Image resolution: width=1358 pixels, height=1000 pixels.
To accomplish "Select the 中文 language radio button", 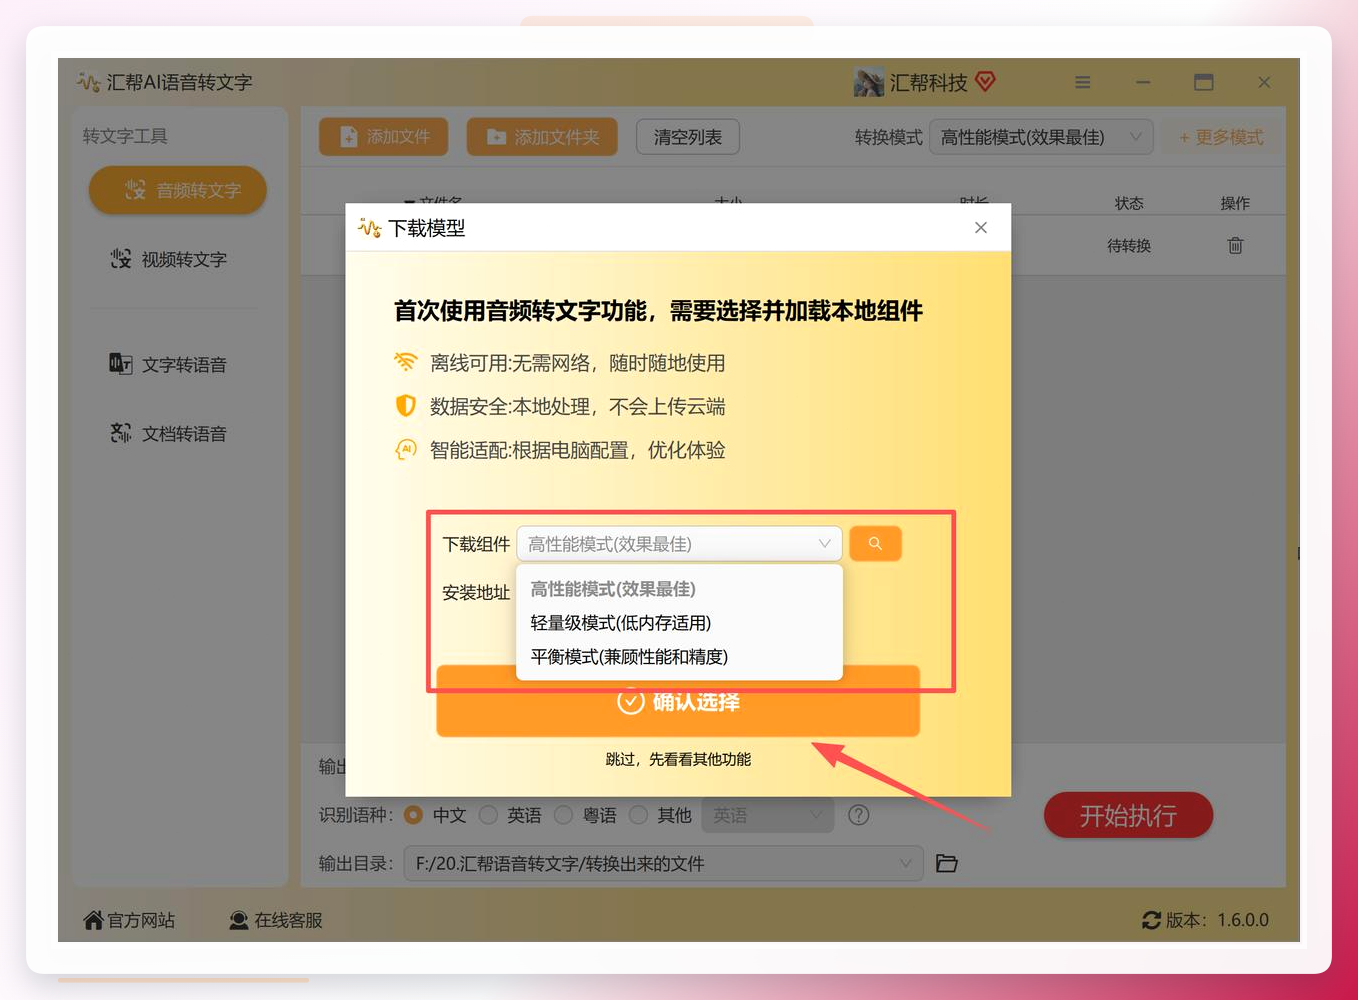I will coord(413,815).
